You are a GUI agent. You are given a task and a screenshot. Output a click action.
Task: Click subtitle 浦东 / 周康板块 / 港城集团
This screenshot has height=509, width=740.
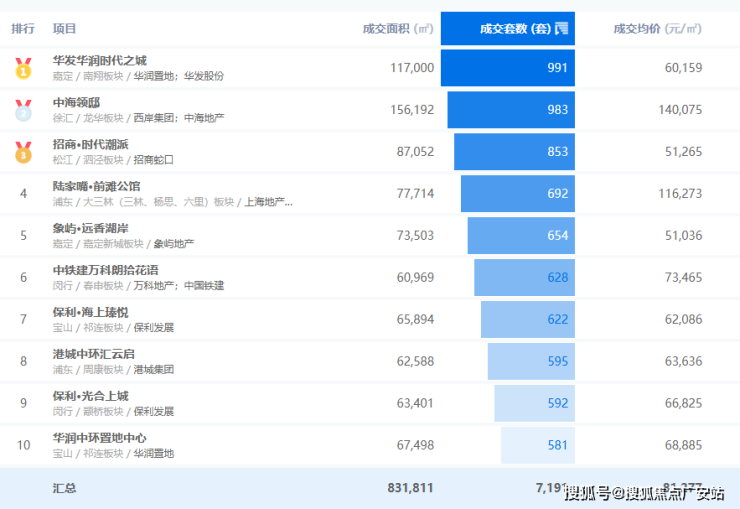point(113,370)
